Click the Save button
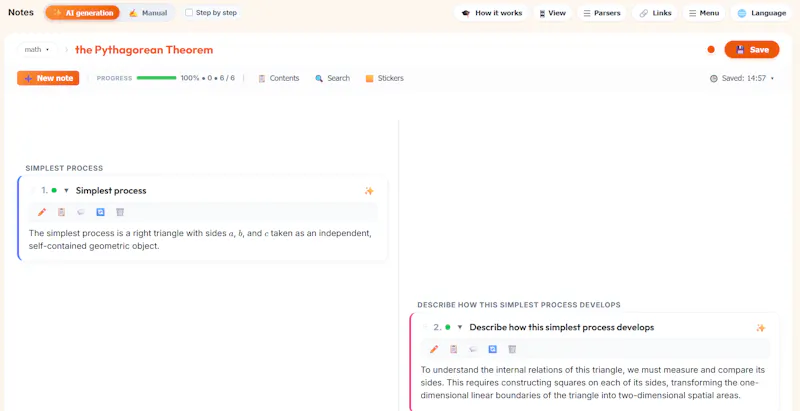Image resolution: width=800 pixels, height=411 pixels. [x=752, y=49]
